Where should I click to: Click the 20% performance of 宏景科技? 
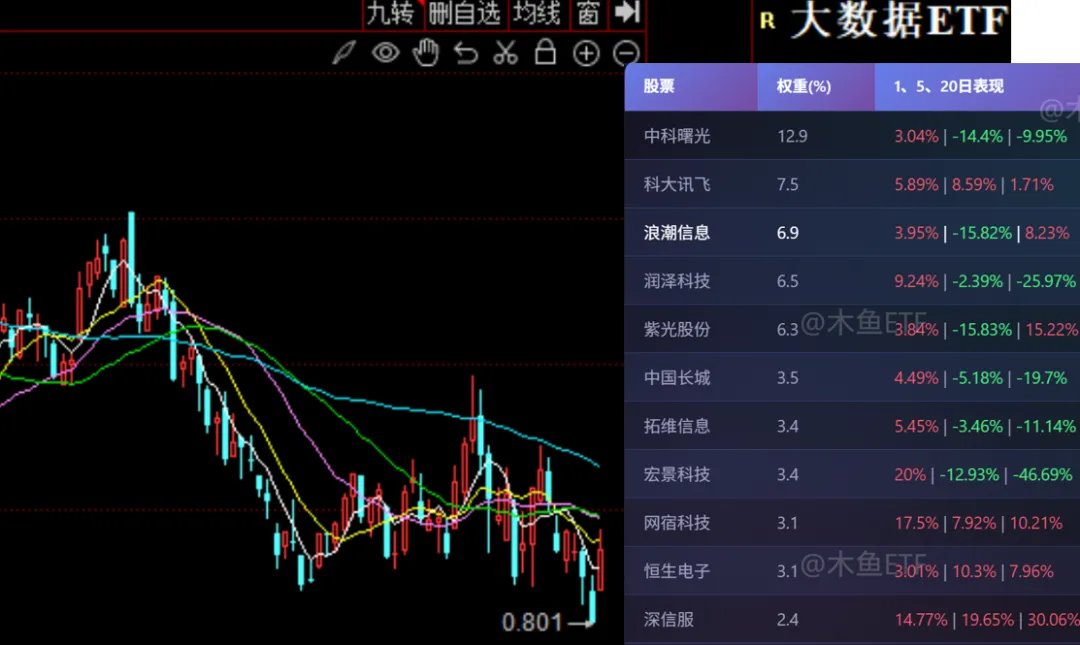click(x=910, y=474)
